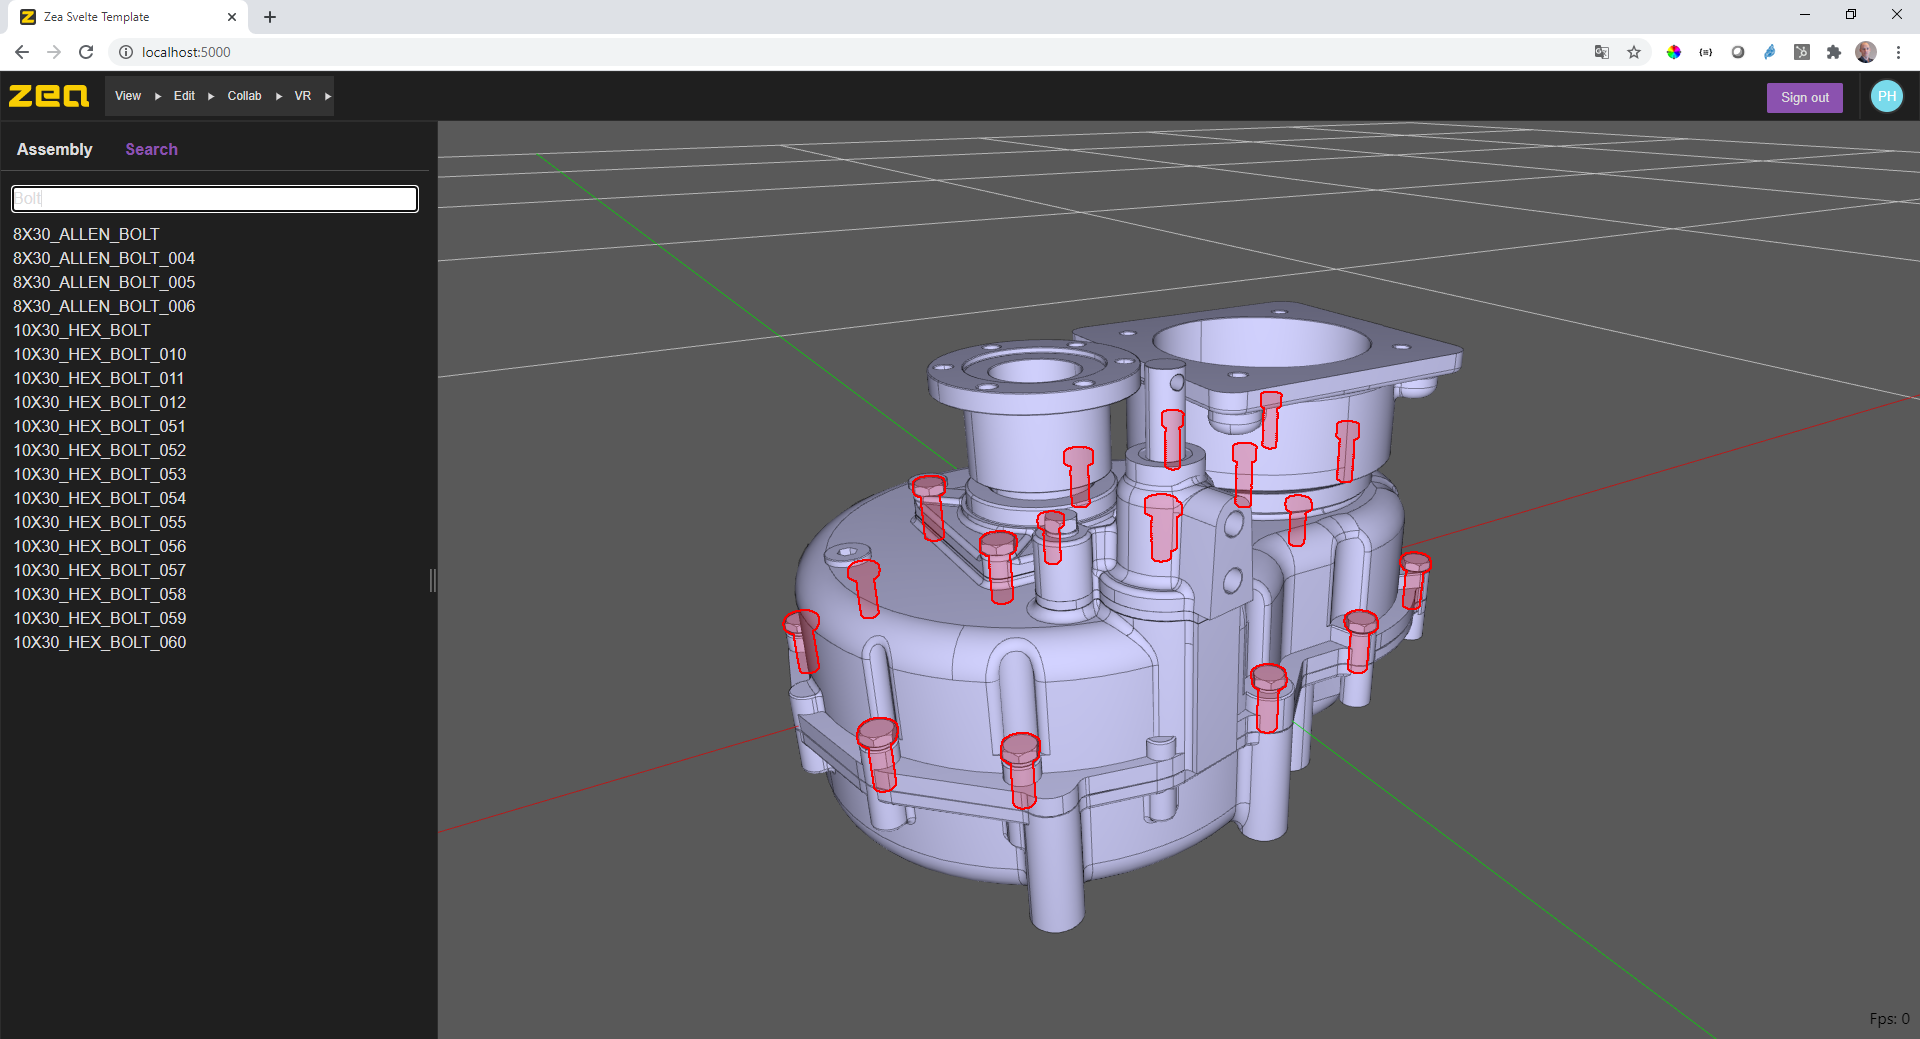Select 8X30_ALLEN_BOLT_006 in the results
This screenshot has width=1920, height=1039.
[104, 306]
